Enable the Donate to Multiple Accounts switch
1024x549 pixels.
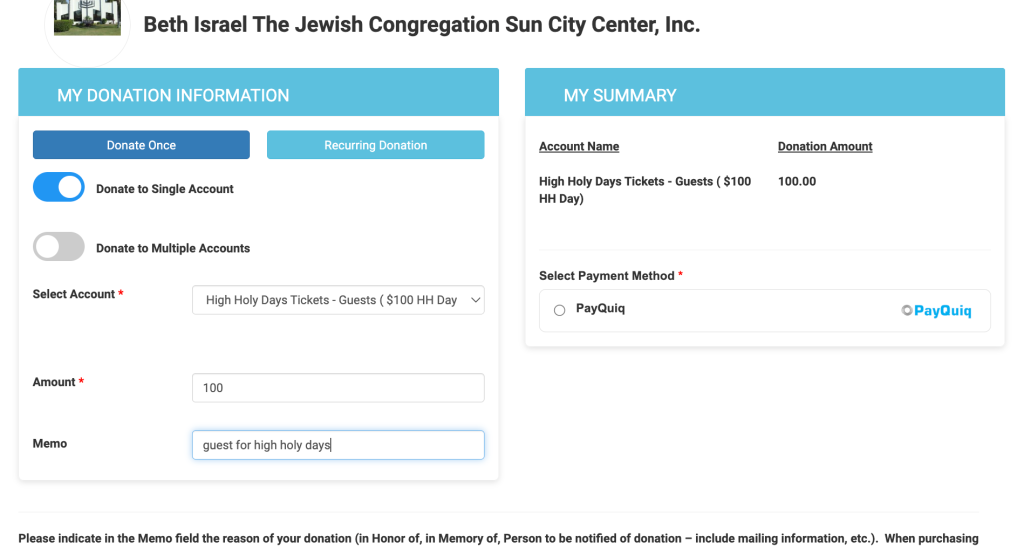[x=59, y=247]
